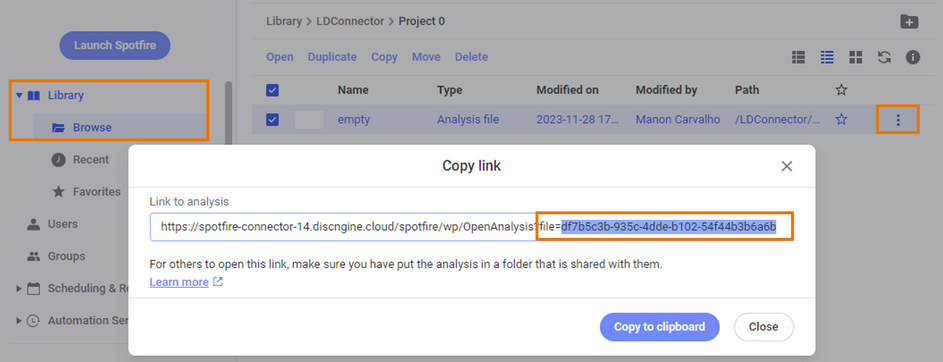This screenshot has height=362, width=943.
Task: Click the 2023-11-28 modified date cell
Action: coord(577,120)
